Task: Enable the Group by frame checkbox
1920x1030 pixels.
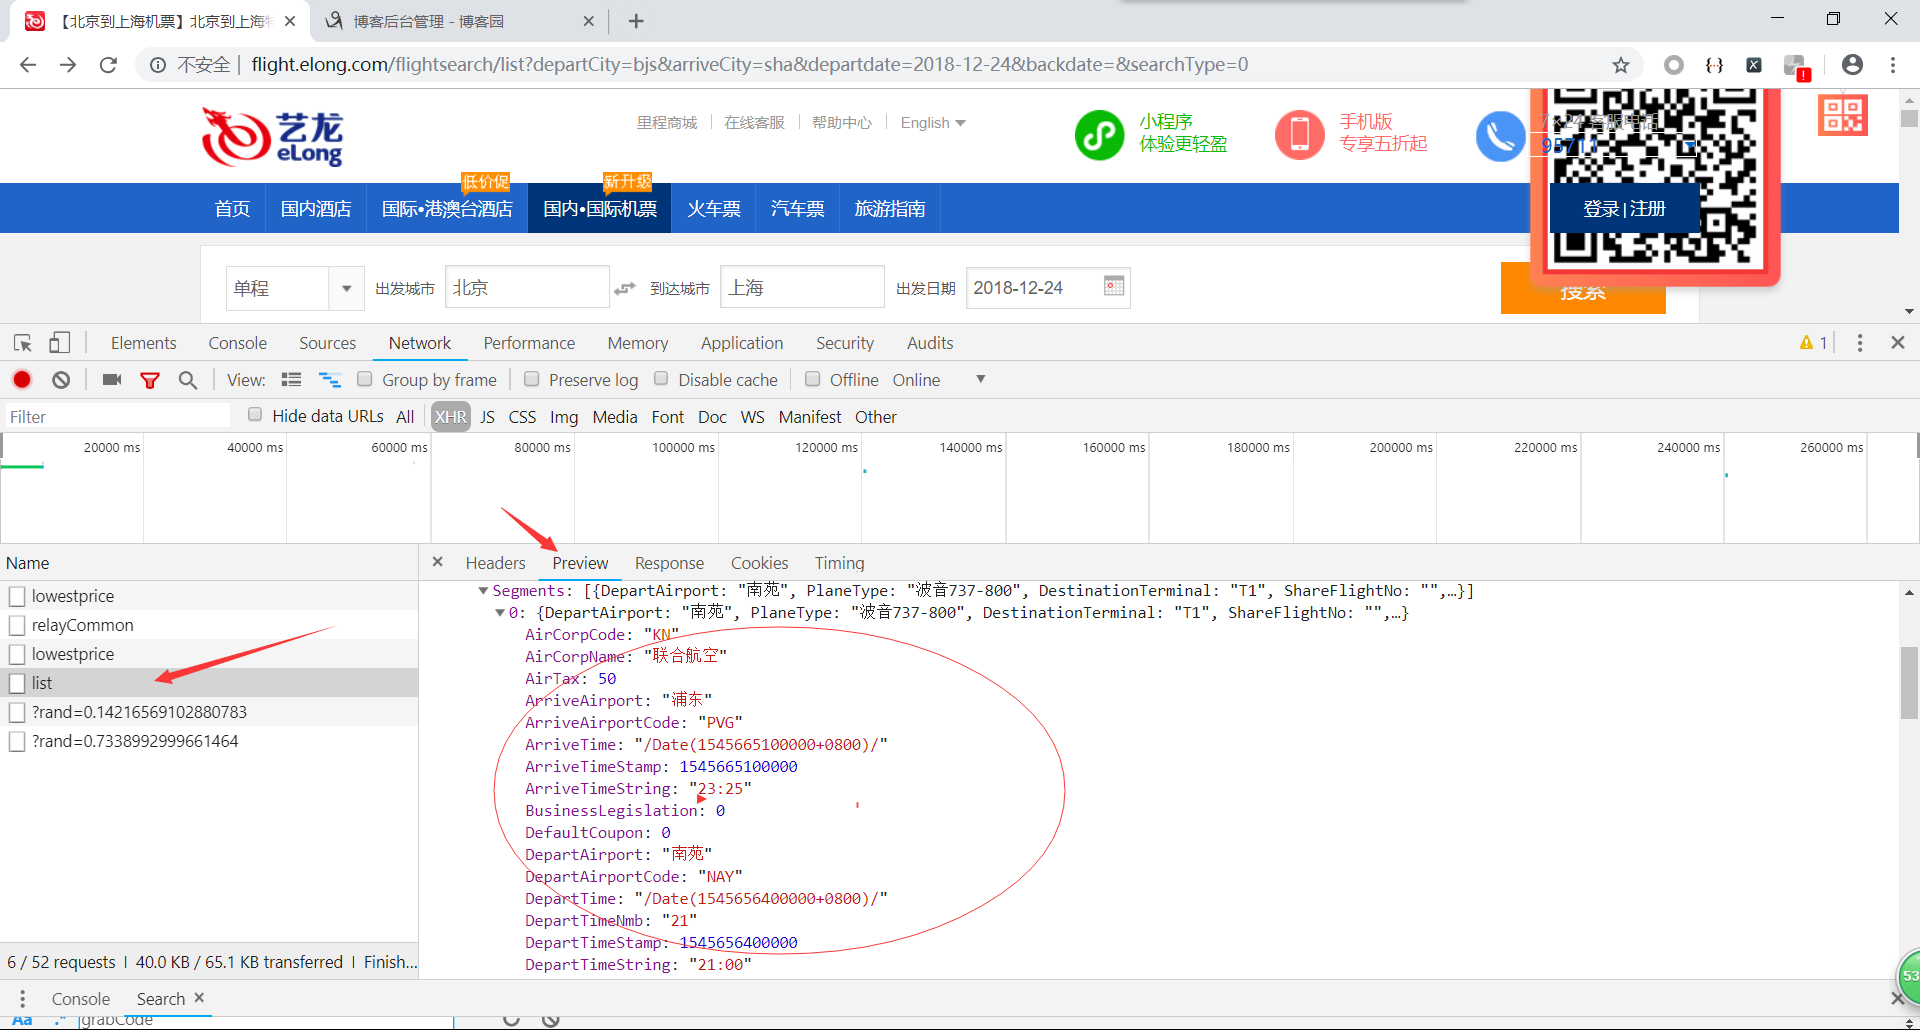Action: 365,379
